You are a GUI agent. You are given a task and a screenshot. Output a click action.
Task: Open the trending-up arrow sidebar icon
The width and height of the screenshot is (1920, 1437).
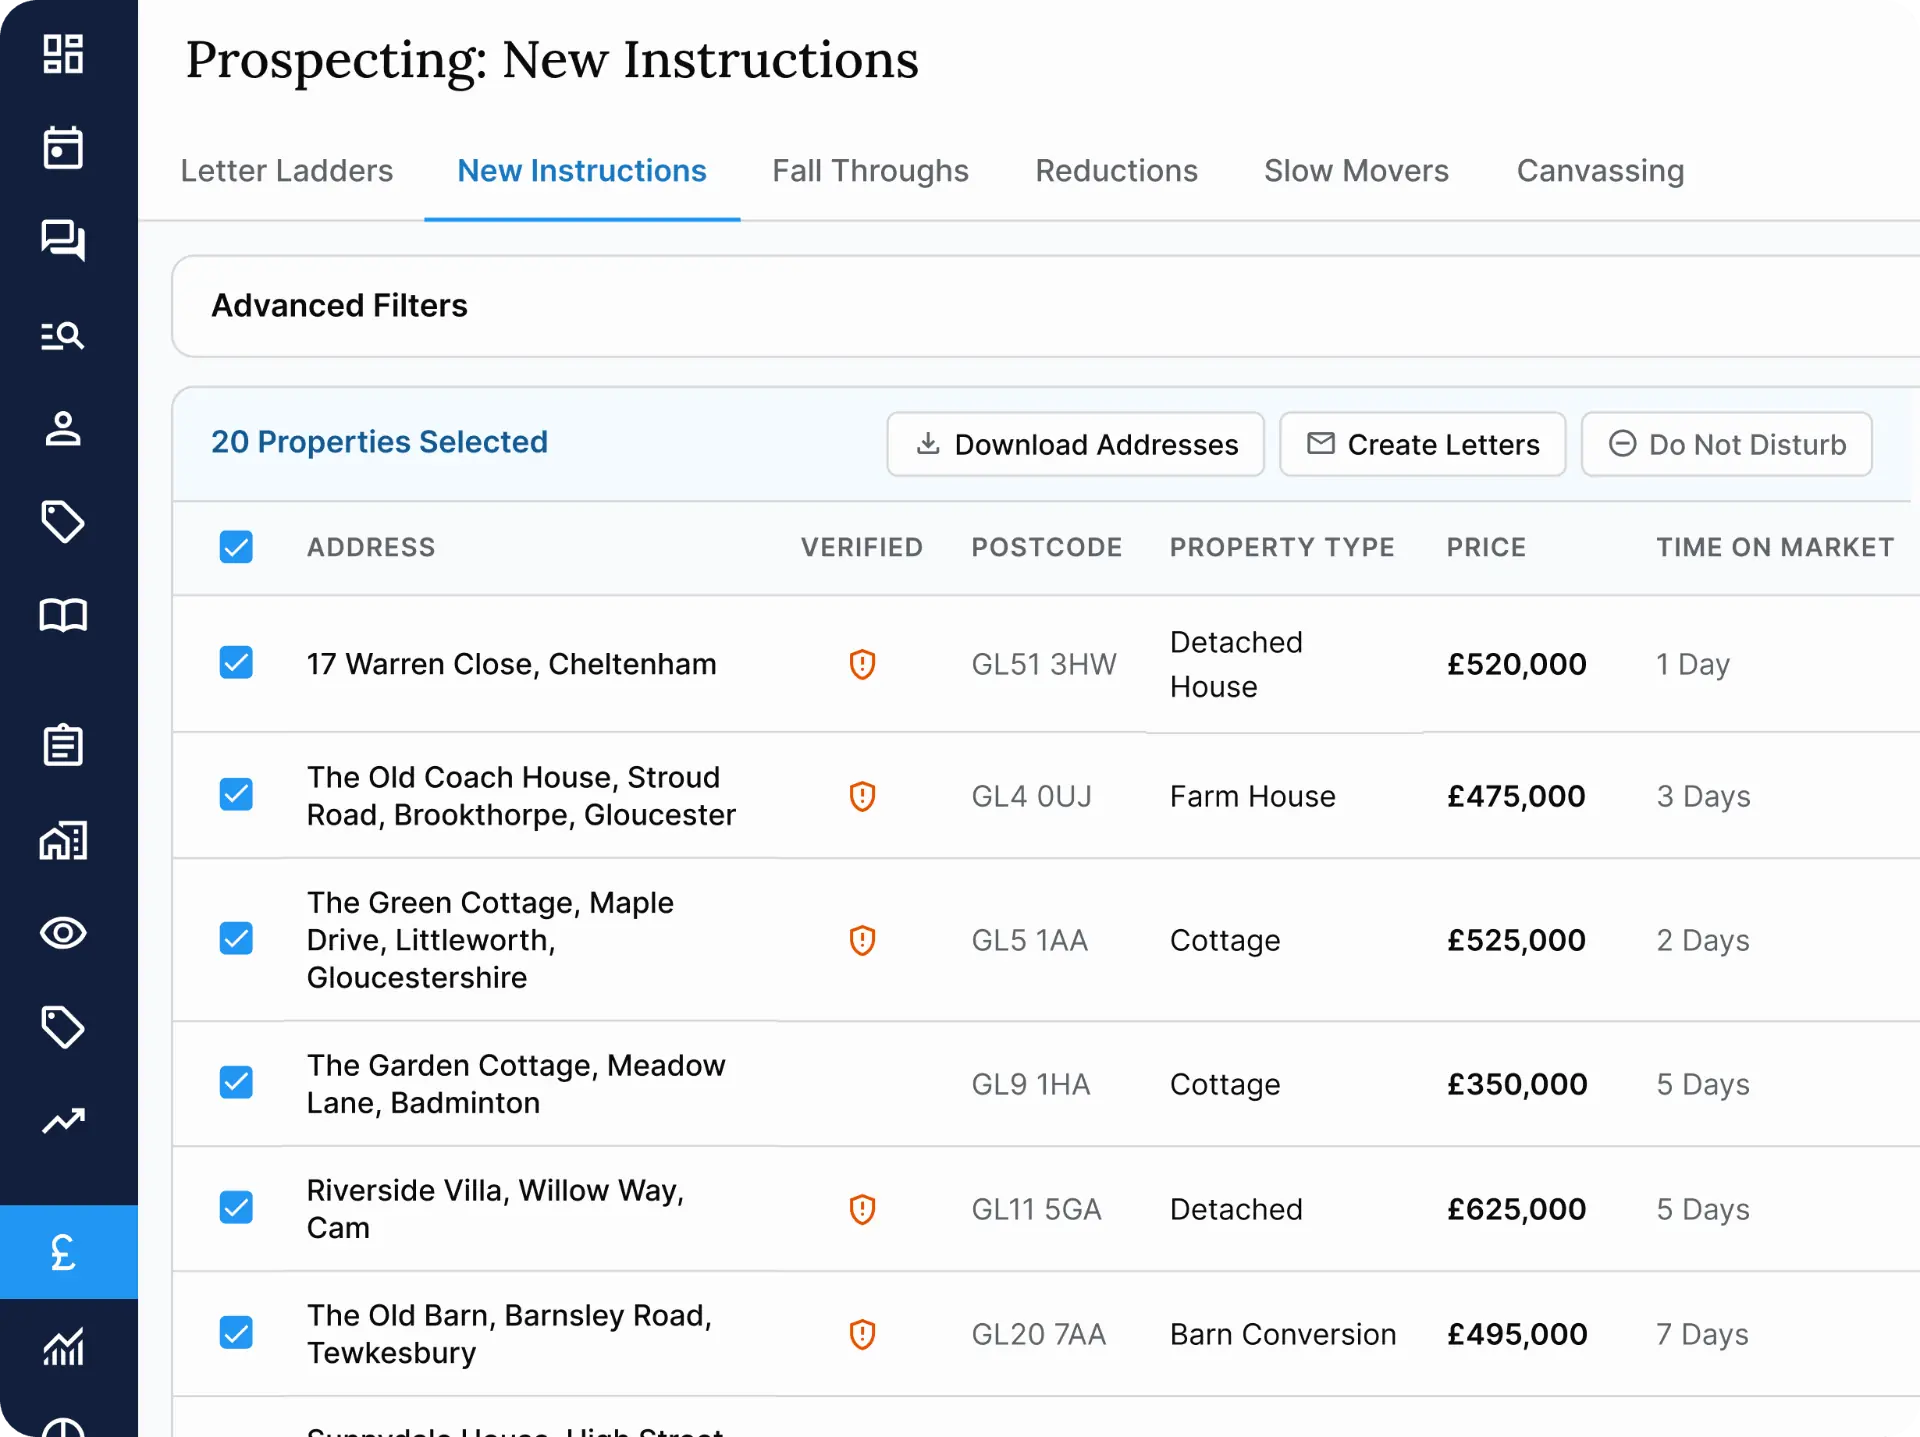tap(63, 1121)
